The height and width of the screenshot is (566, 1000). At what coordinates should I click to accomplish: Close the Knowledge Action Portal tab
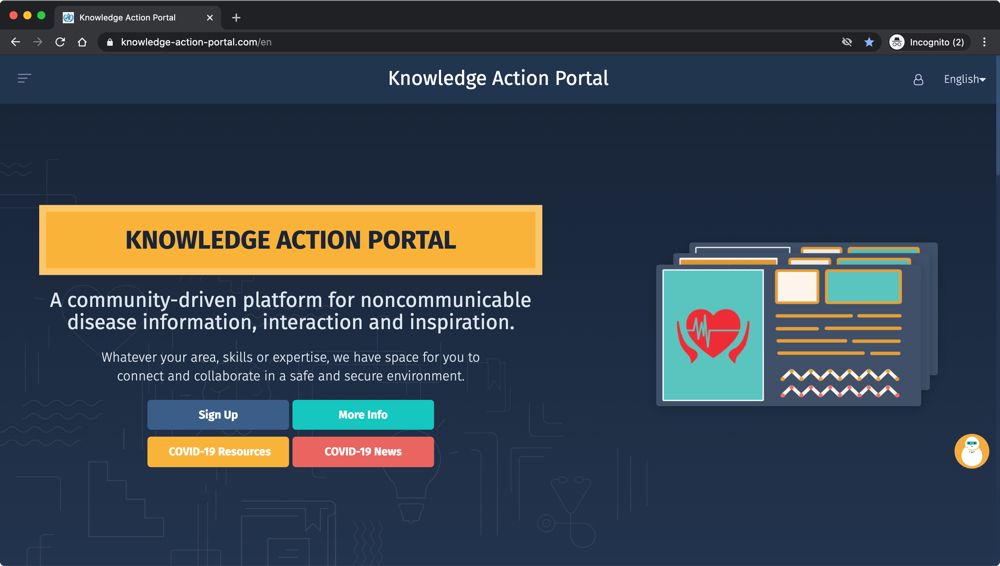click(x=210, y=18)
